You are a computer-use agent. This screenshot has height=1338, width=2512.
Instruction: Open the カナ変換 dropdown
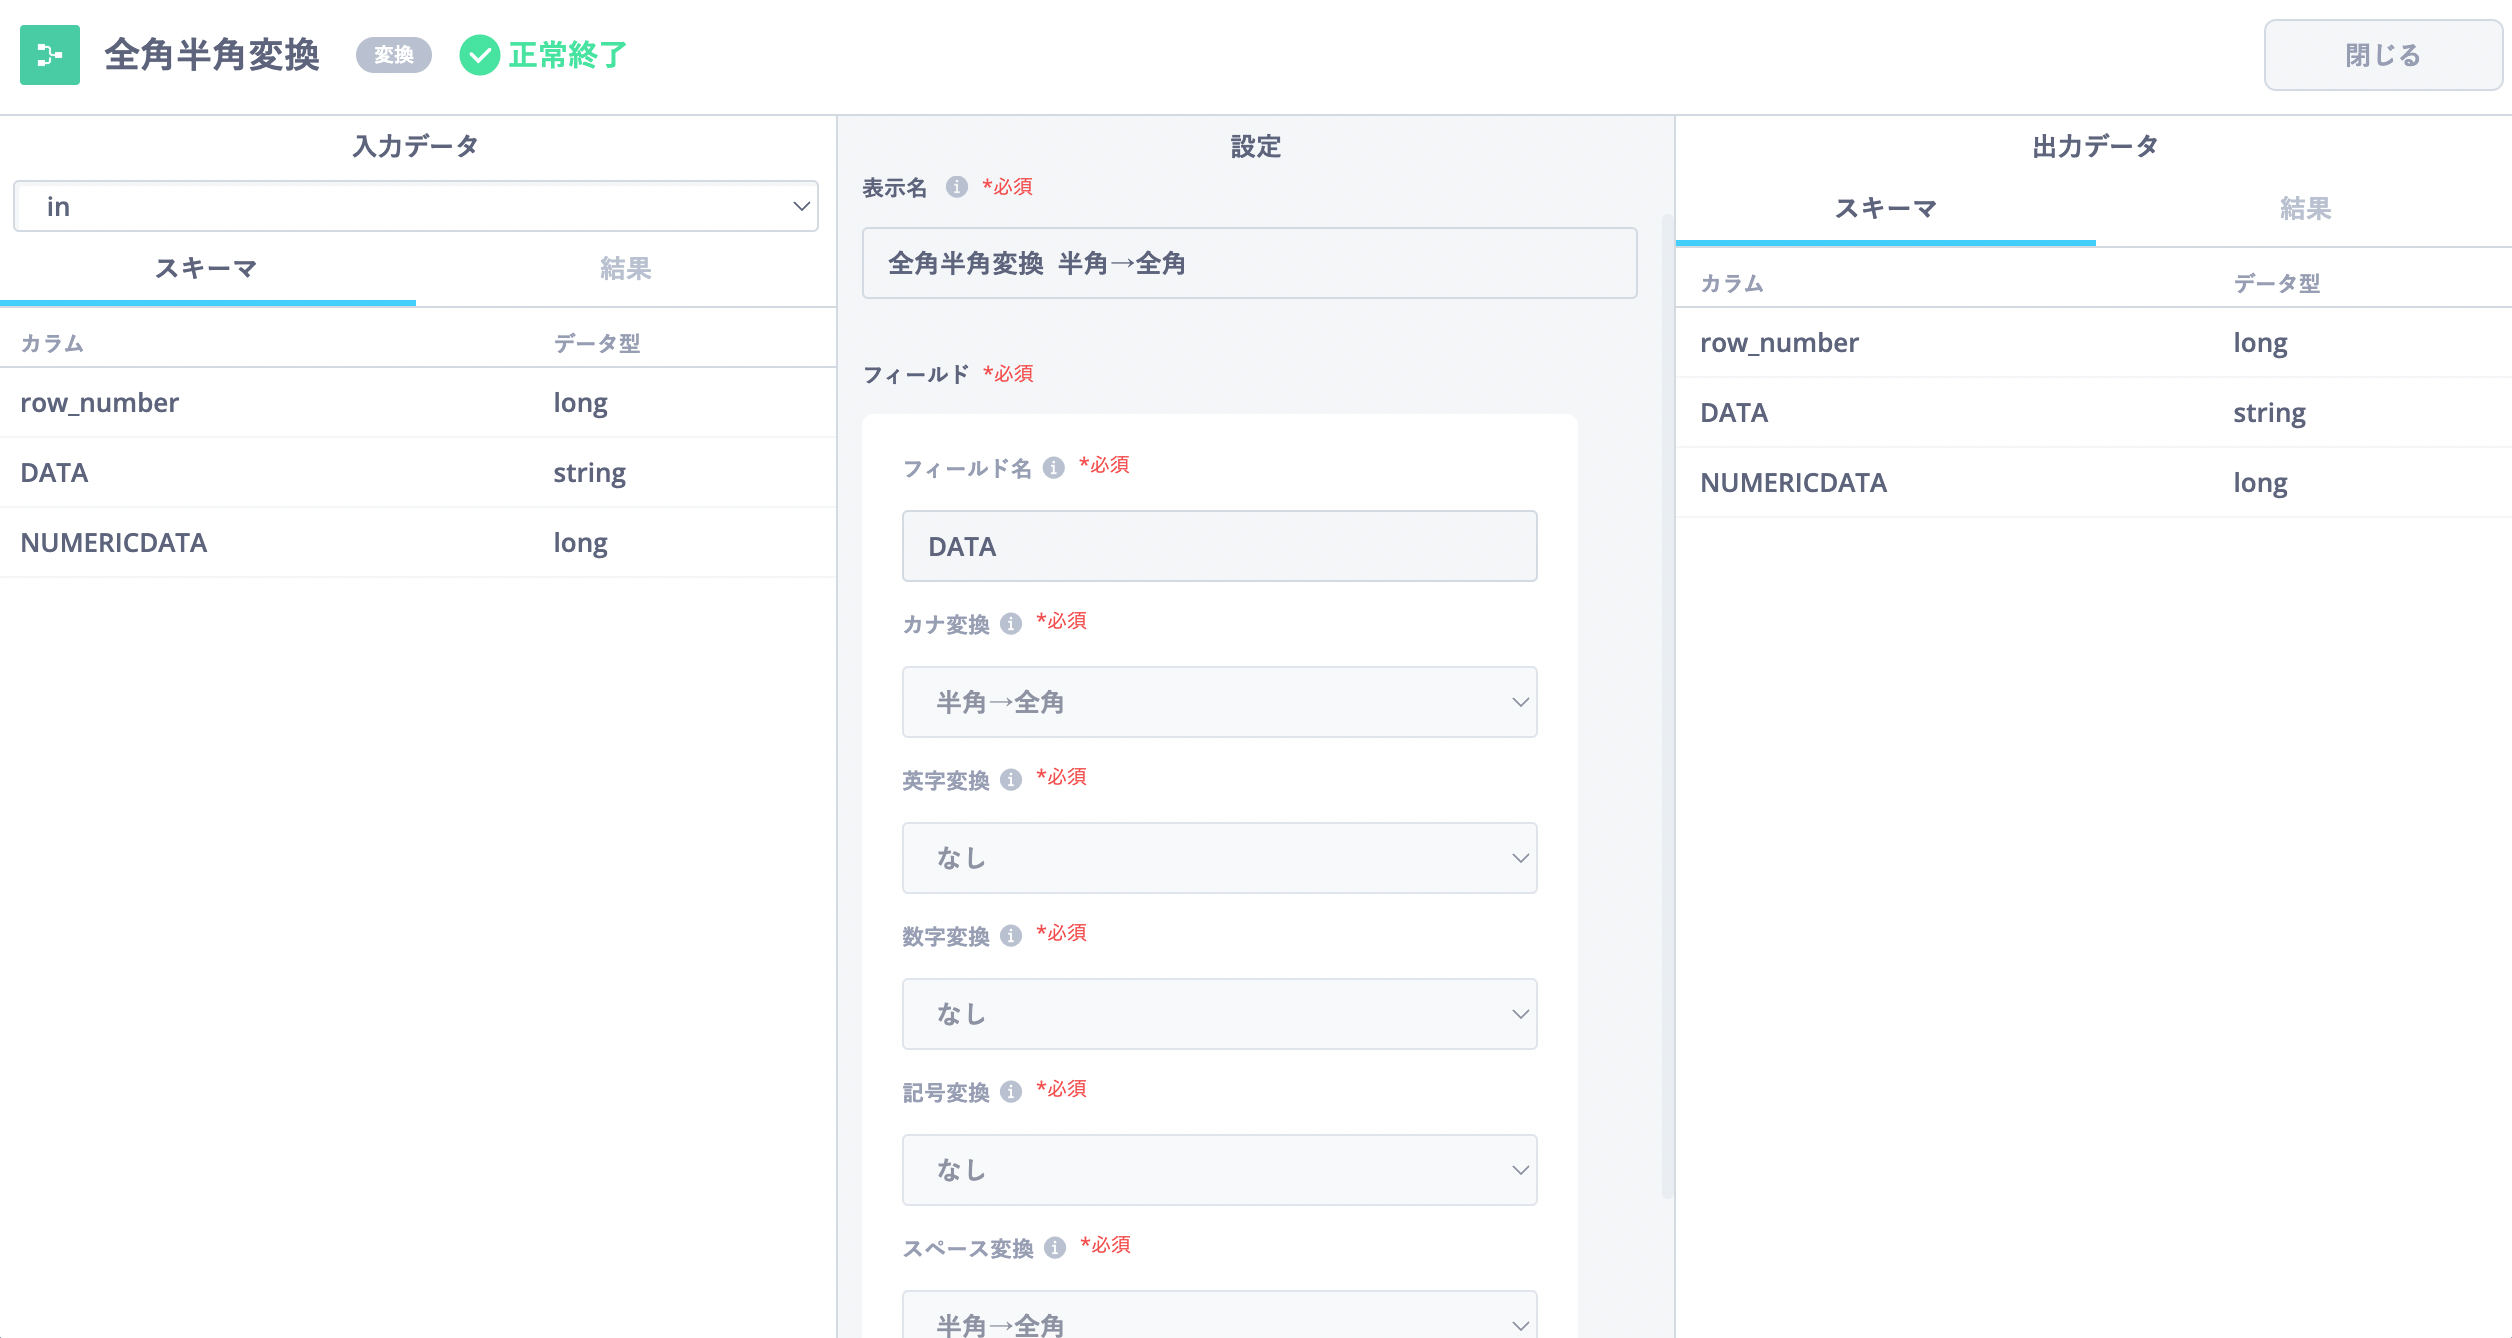(x=1219, y=702)
